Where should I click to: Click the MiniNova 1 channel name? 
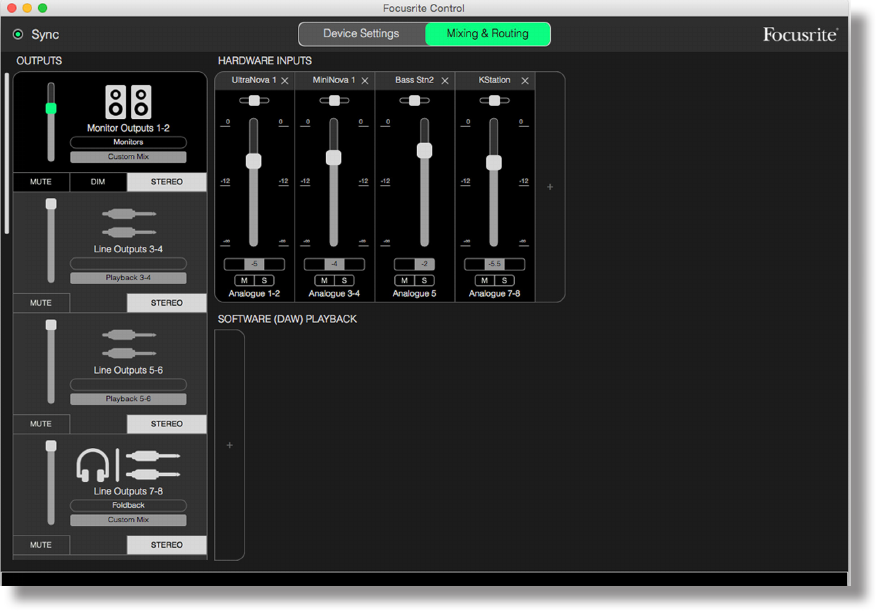click(334, 81)
